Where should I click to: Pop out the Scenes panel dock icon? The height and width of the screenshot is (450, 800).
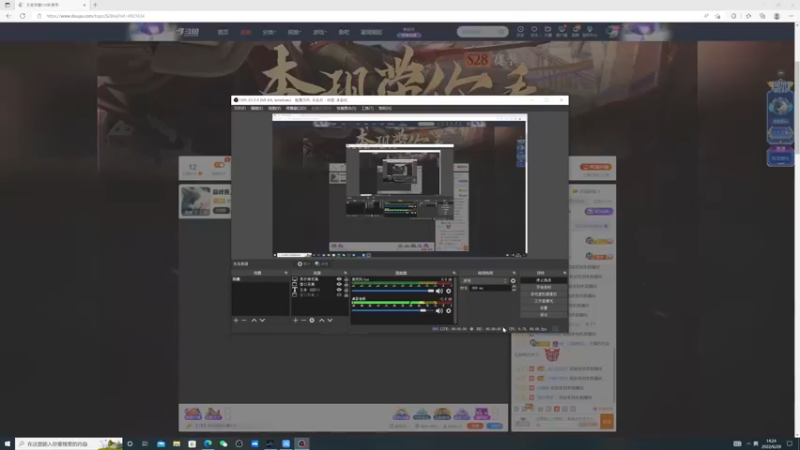286,273
